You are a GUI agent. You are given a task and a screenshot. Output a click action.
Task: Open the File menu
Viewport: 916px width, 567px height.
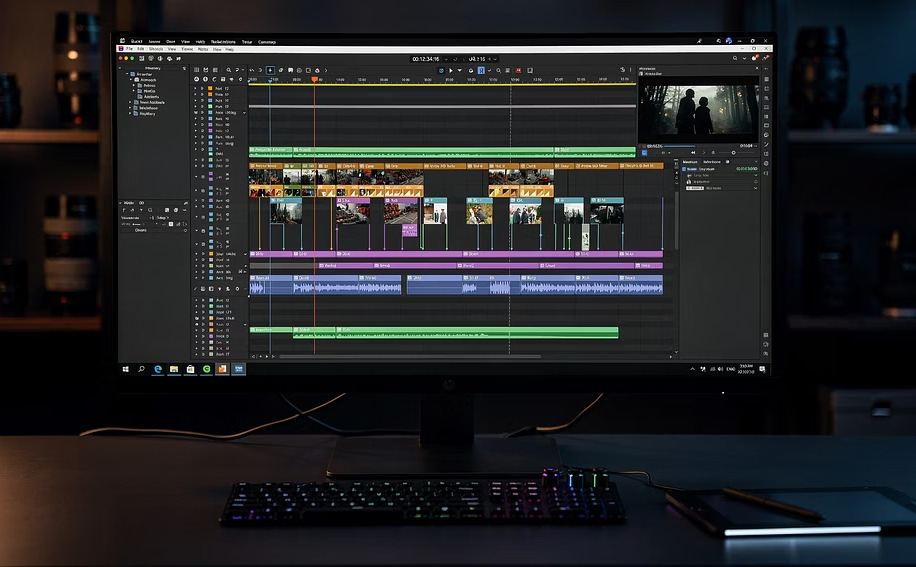pos(129,49)
